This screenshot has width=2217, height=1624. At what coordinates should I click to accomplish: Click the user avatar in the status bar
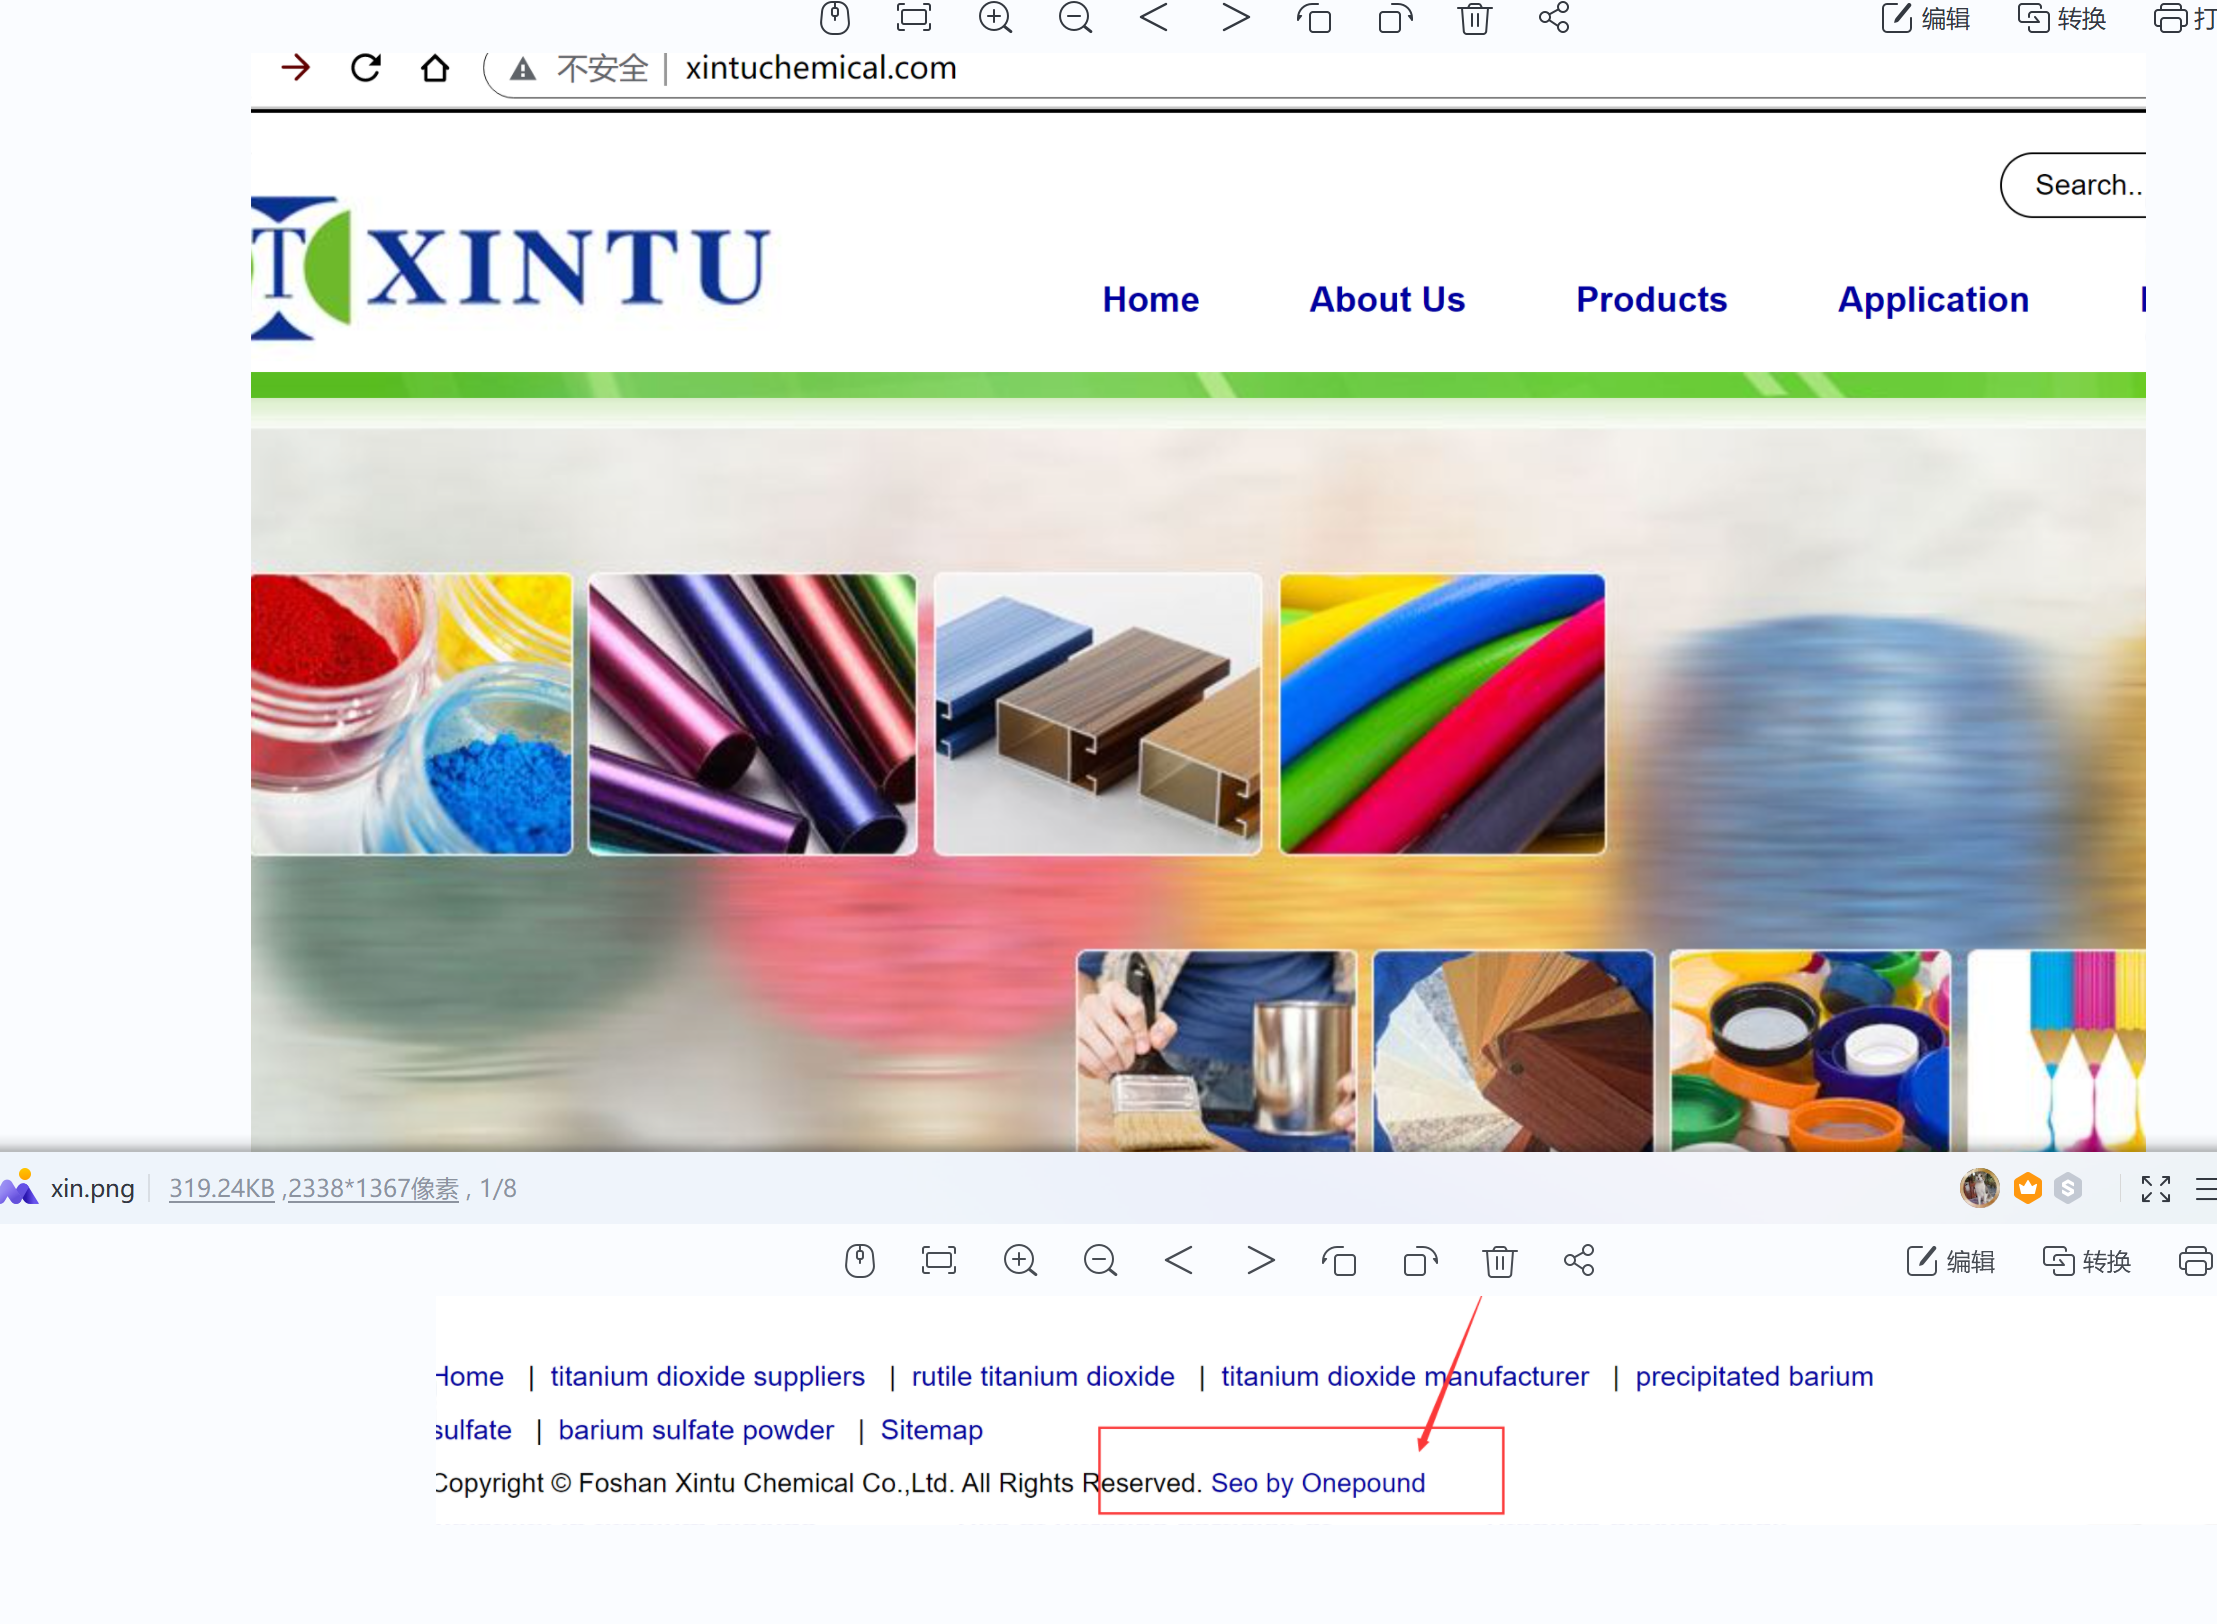[x=1979, y=1188]
